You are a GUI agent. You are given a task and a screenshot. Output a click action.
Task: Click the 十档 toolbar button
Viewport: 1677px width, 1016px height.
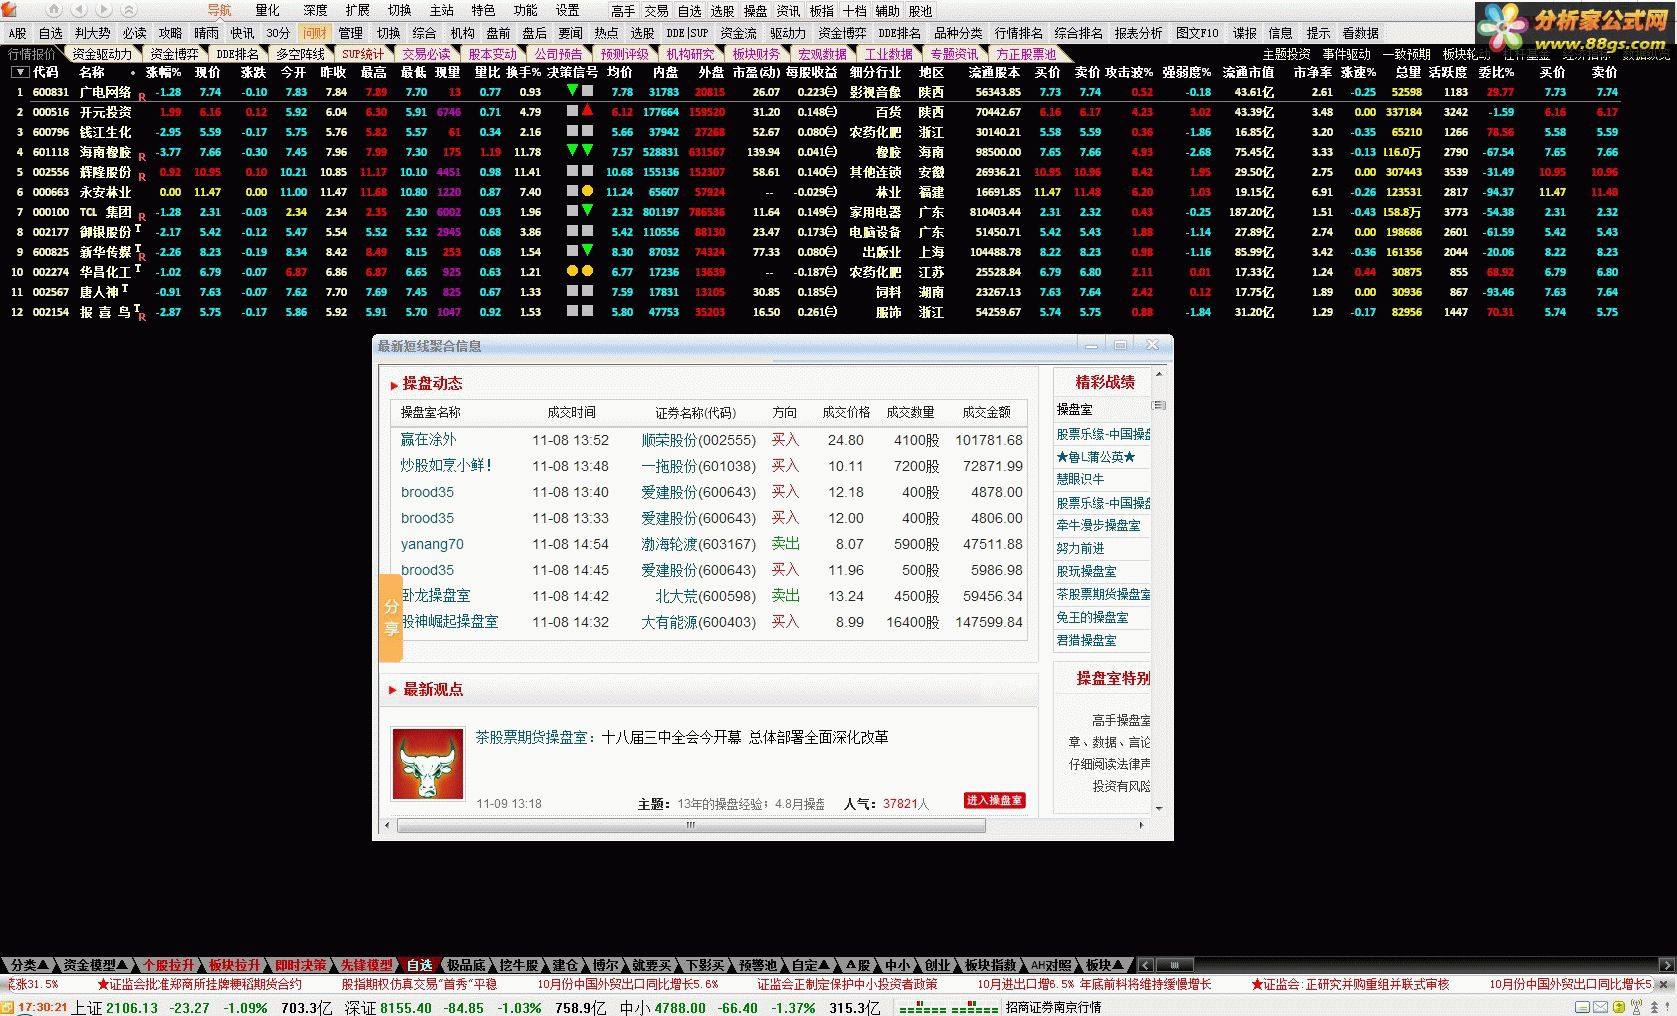[x=854, y=11]
